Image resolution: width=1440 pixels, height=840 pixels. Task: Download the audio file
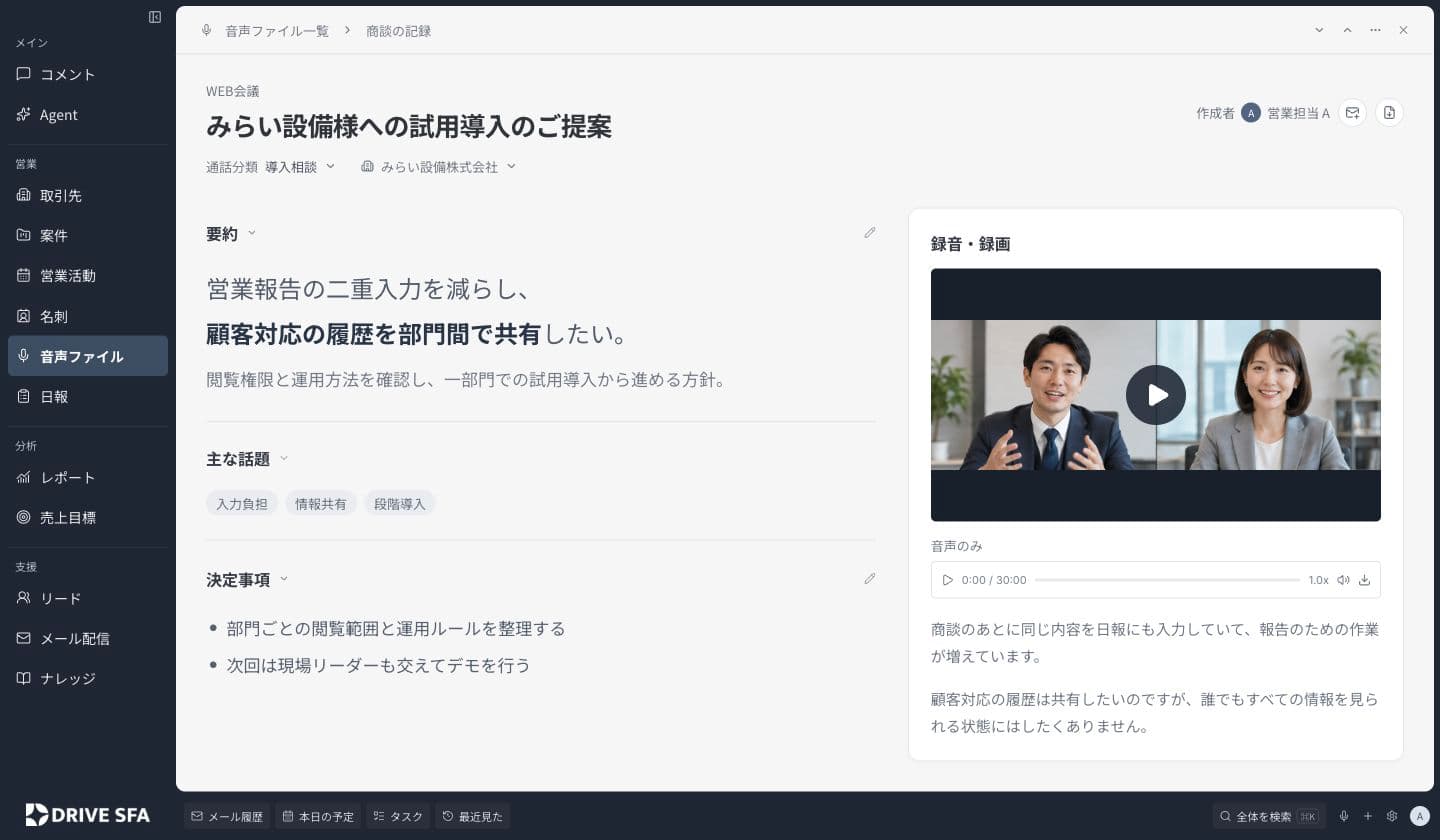[x=1364, y=580]
